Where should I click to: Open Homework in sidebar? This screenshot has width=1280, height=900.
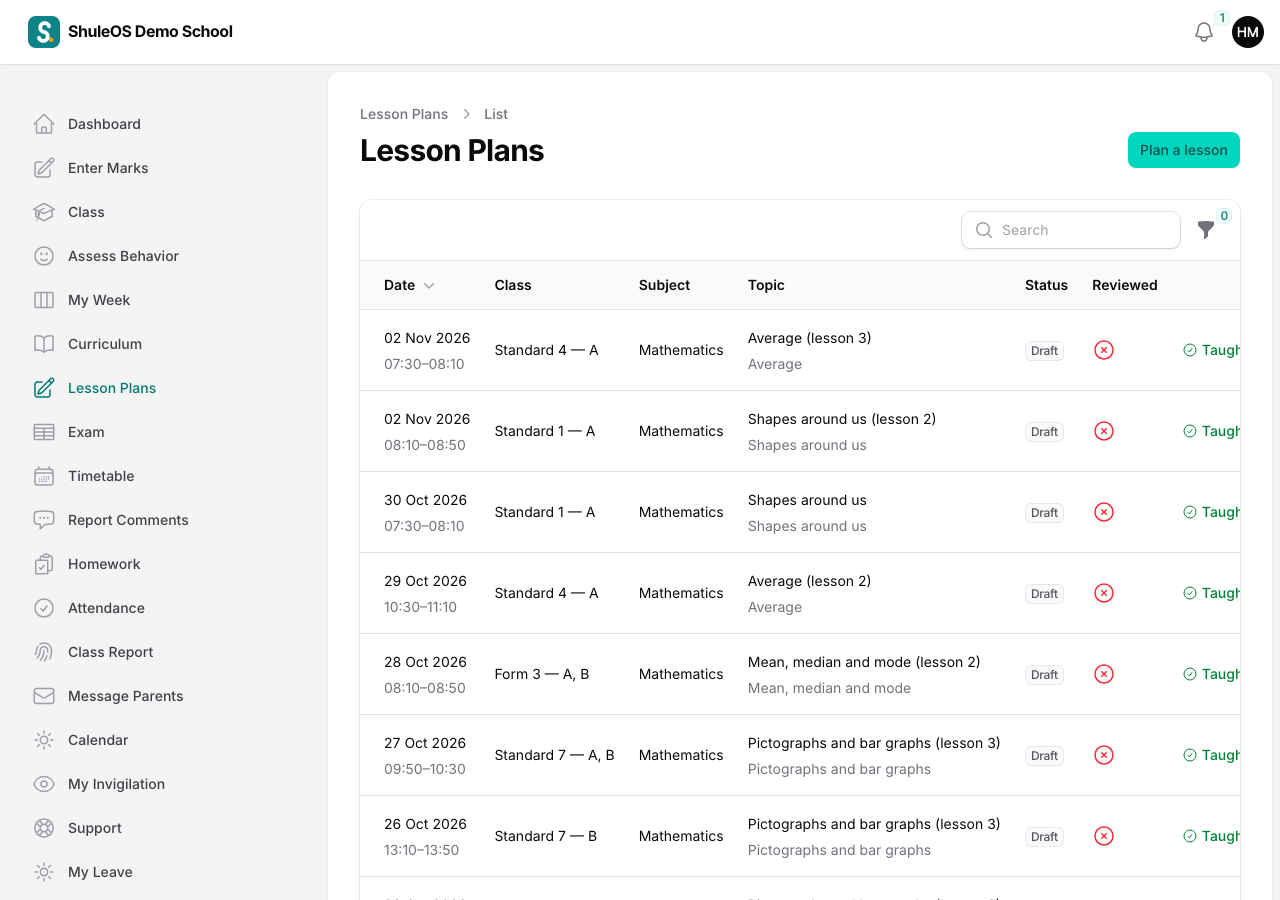(104, 564)
